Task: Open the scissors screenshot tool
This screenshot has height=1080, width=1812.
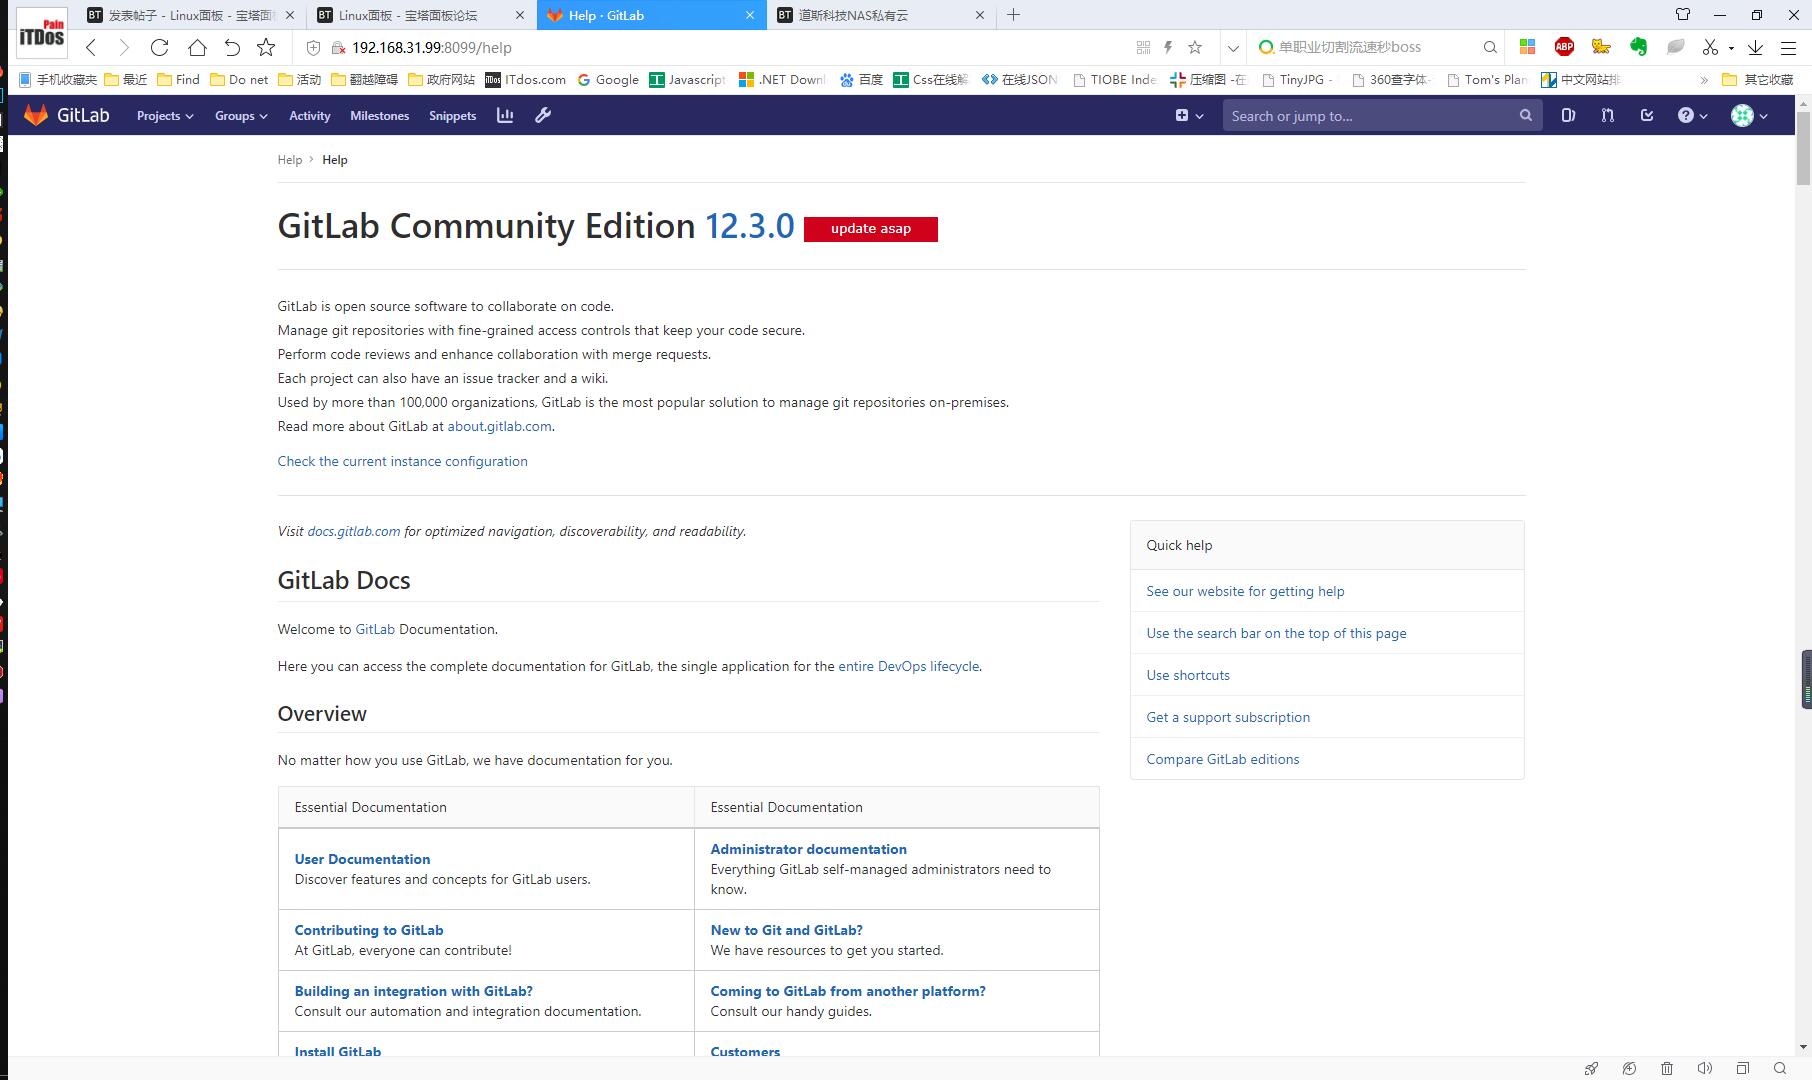Action: tap(1710, 47)
